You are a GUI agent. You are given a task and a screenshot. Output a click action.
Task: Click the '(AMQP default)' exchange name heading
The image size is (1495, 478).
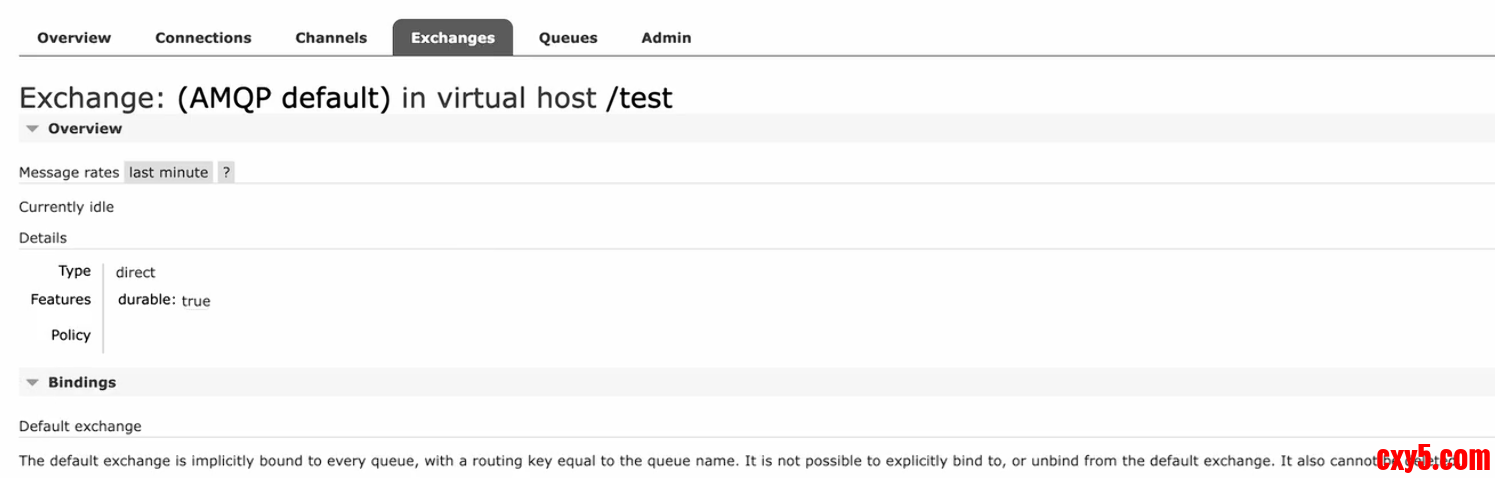pos(284,97)
